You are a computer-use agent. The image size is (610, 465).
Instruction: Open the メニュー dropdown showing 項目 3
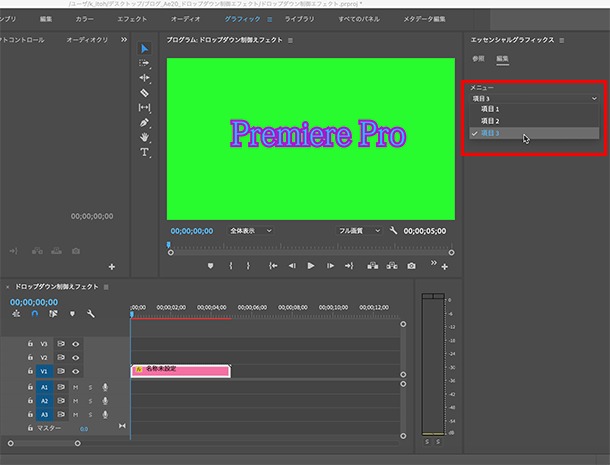[x=534, y=98]
